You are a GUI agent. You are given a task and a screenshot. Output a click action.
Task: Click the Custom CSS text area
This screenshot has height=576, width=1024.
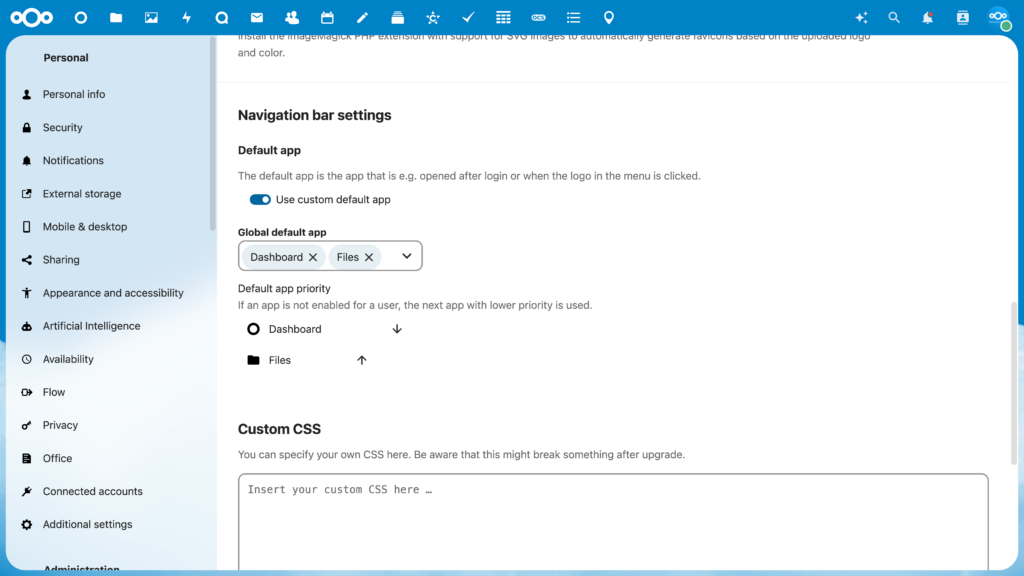point(612,520)
